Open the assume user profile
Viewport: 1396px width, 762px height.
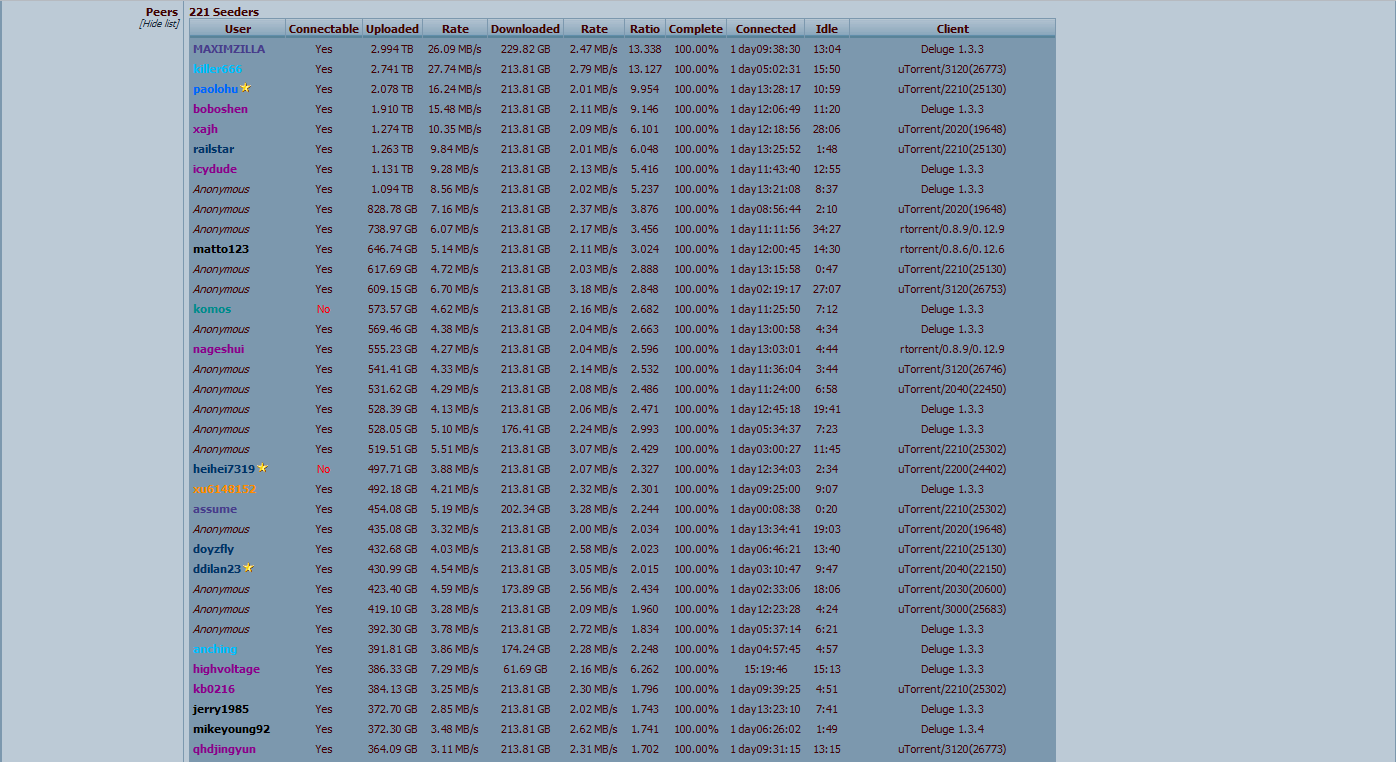coord(215,509)
